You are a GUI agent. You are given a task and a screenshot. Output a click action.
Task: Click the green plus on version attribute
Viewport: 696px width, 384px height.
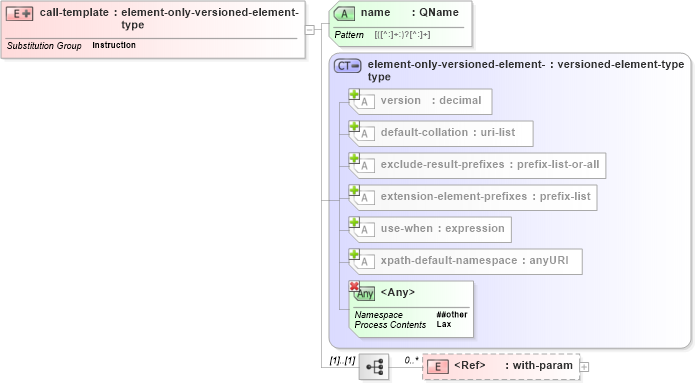[x=354, y=94]
